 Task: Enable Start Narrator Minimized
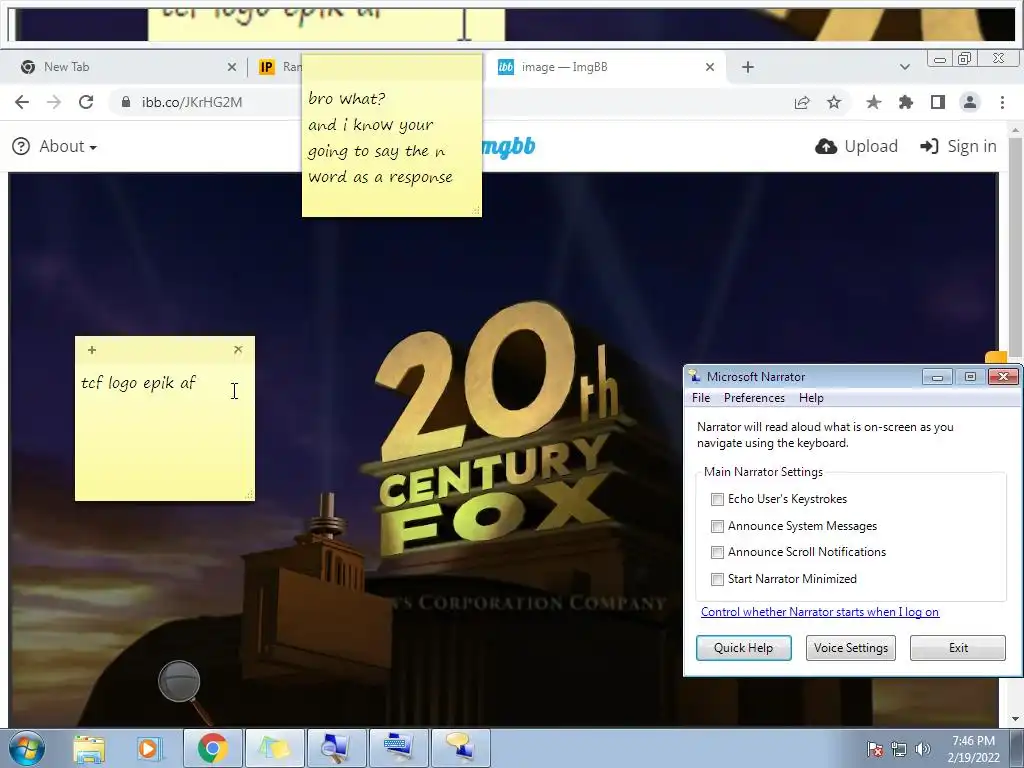click(x=717, y=579)
